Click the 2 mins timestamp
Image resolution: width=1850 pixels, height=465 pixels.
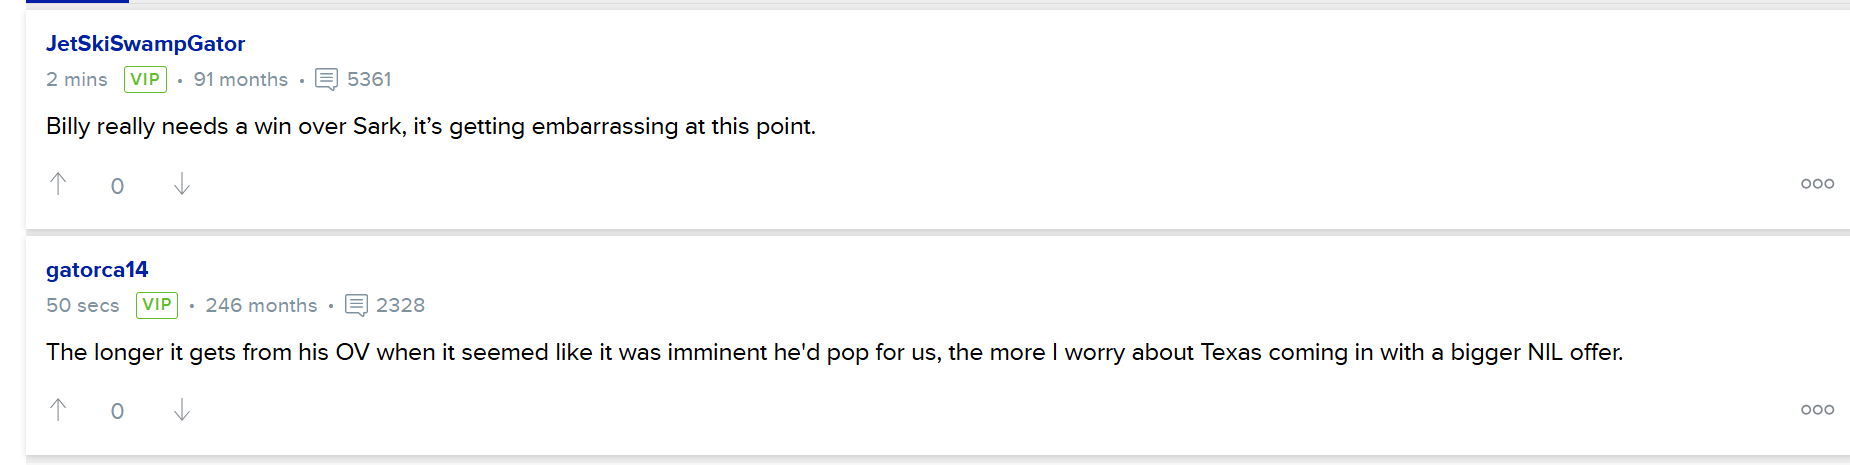77,79
